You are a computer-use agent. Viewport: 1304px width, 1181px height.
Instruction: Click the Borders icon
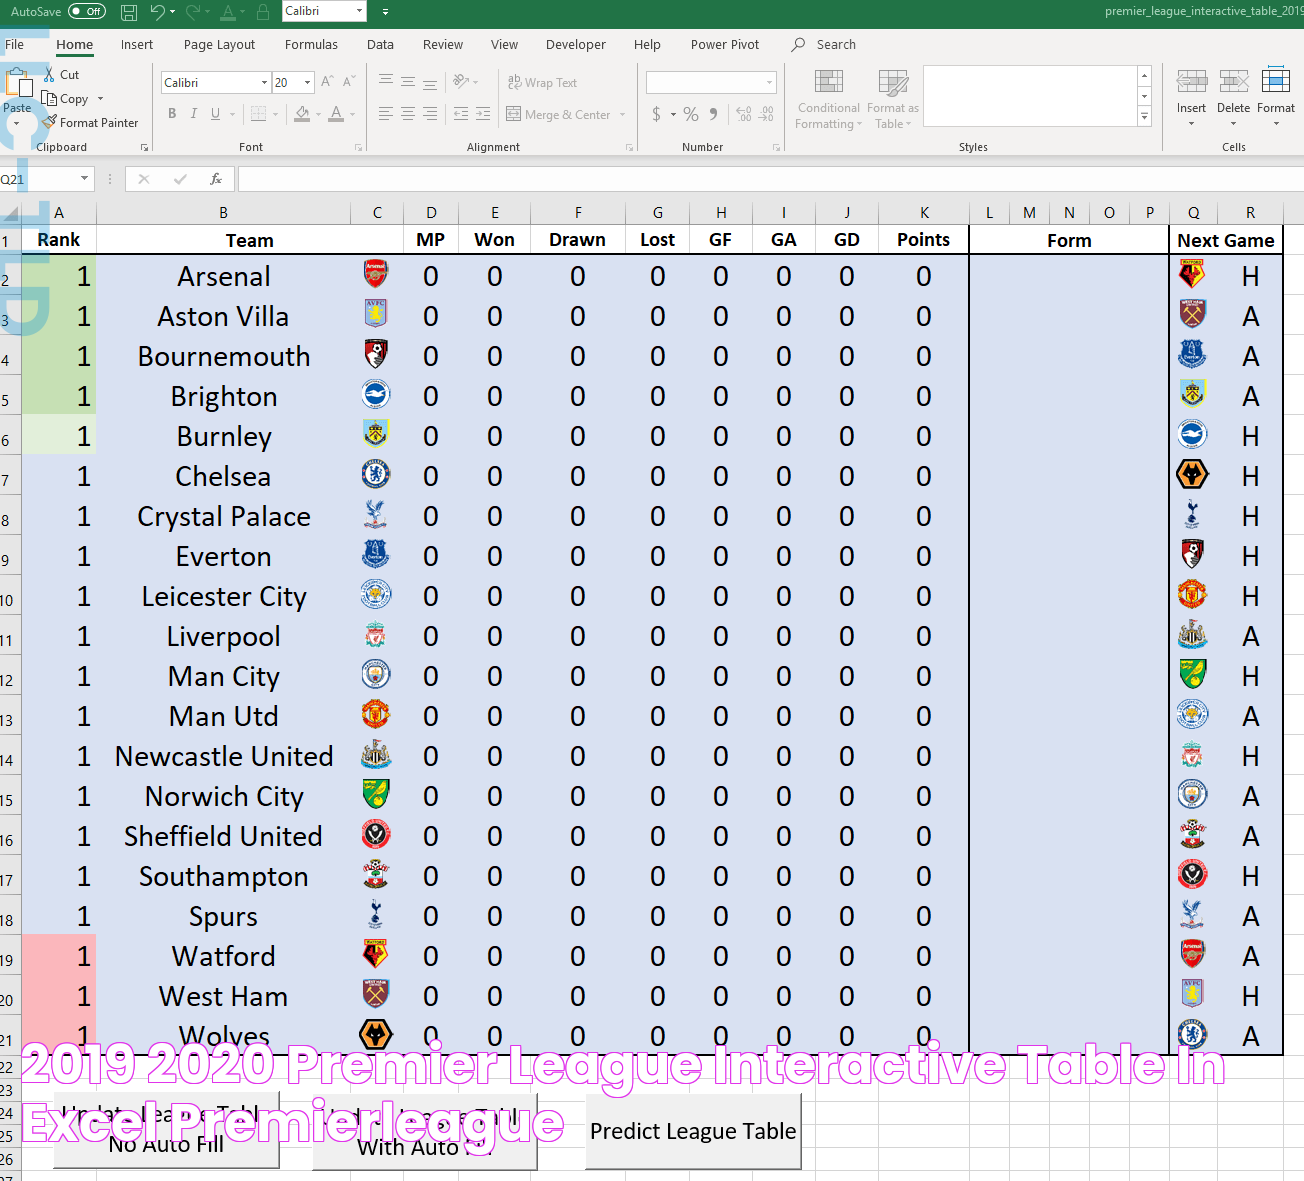(258, 114)
